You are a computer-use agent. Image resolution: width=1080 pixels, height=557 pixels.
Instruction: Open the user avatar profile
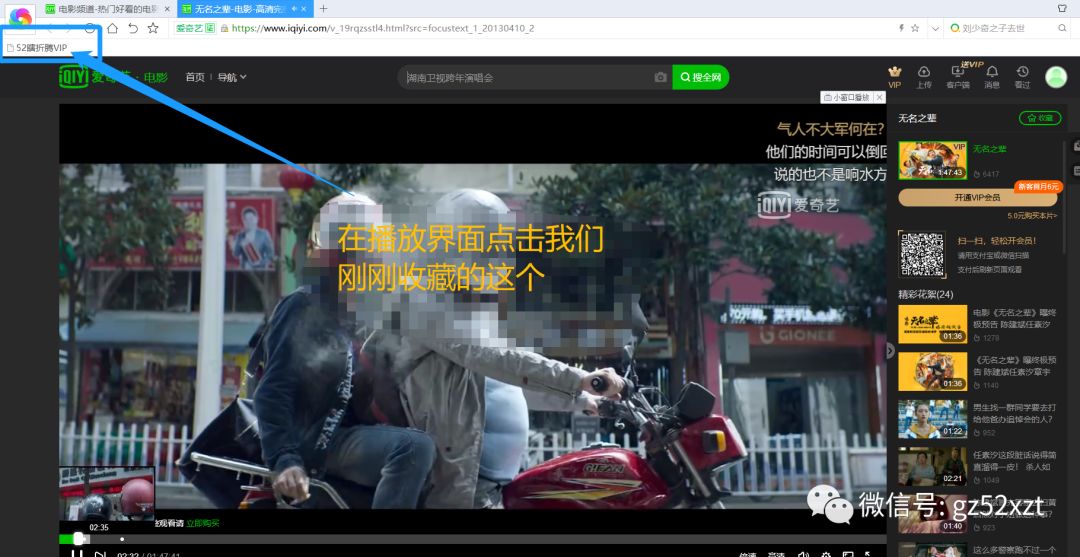1056,76
